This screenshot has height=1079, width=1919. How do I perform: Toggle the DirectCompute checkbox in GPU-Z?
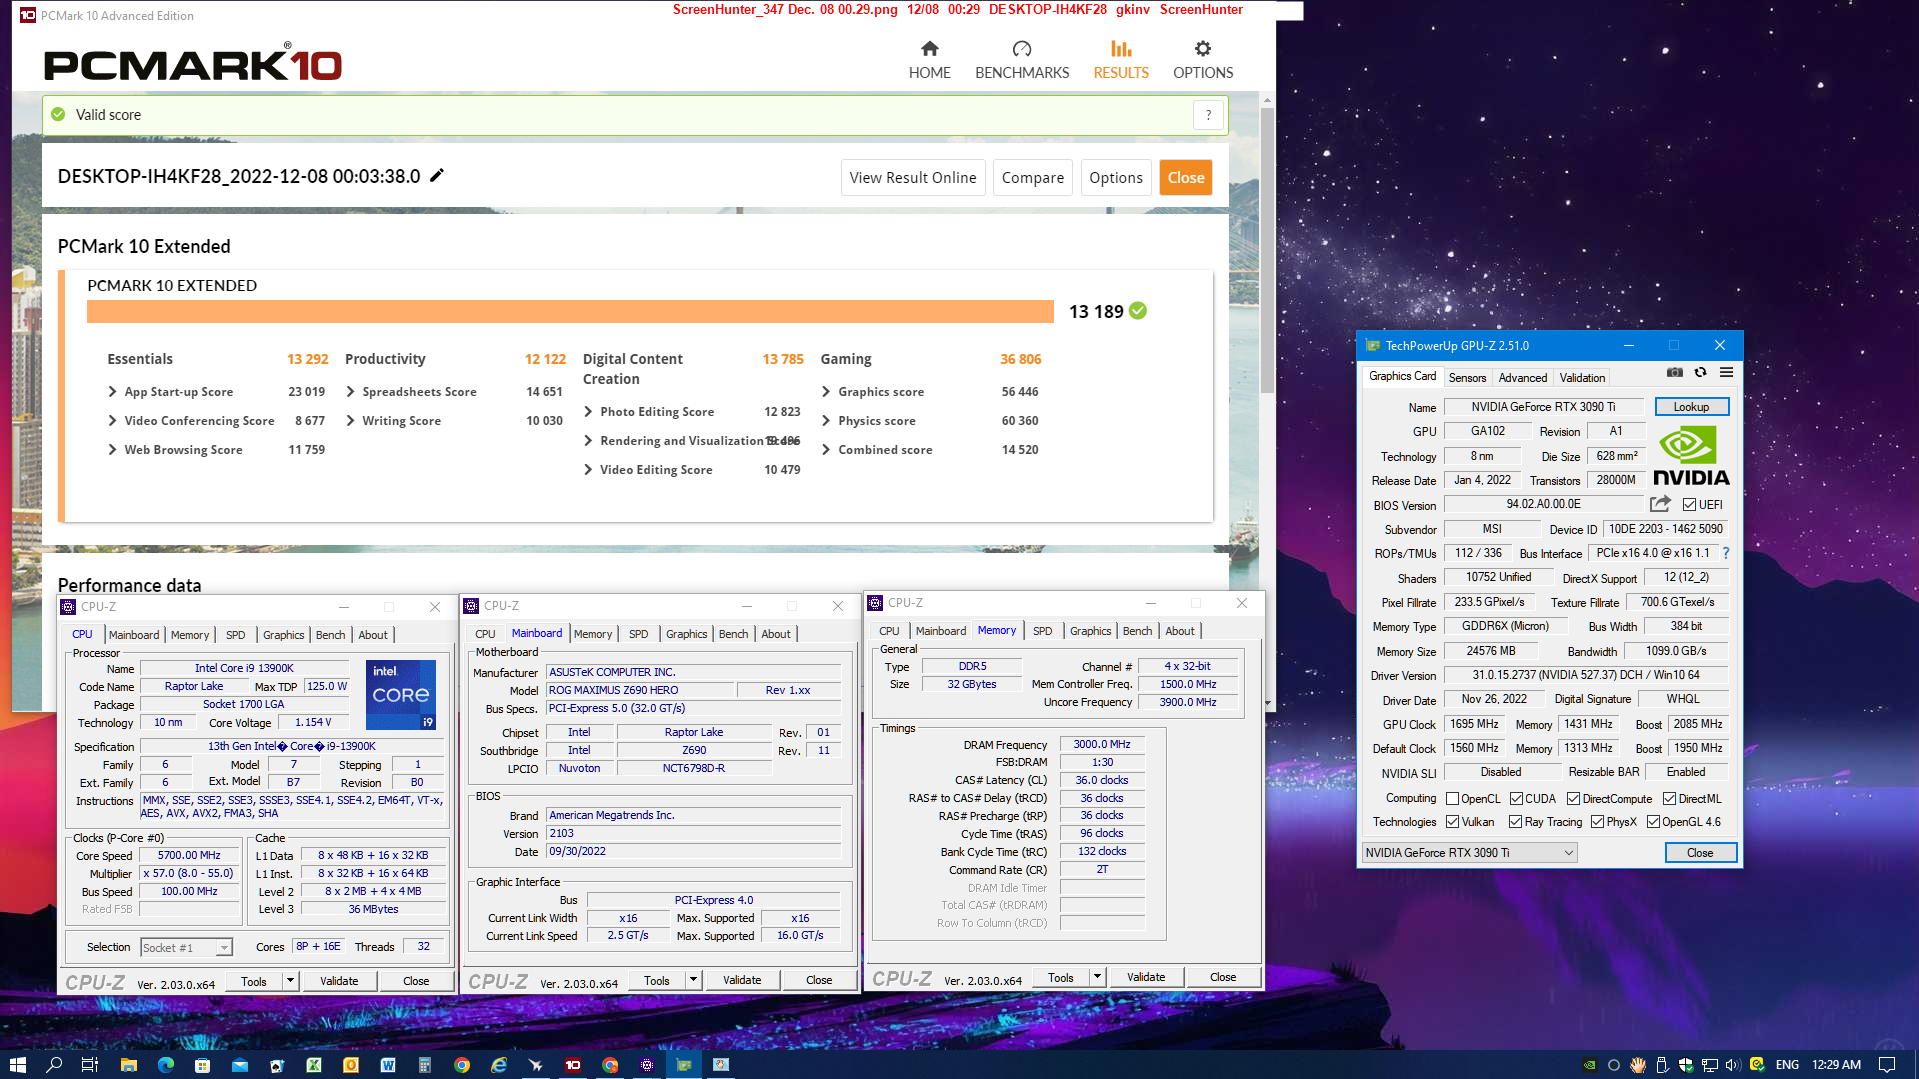pos(1573,799)
